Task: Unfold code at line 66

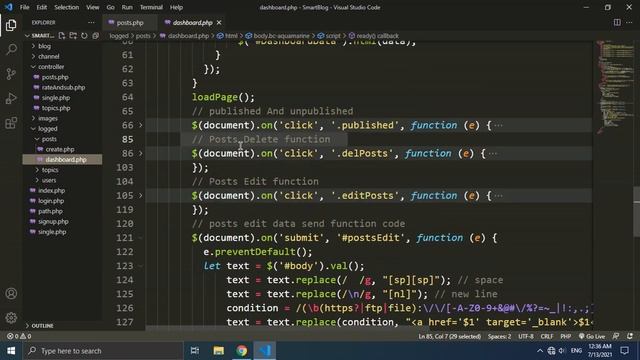Action: [141, 125]
